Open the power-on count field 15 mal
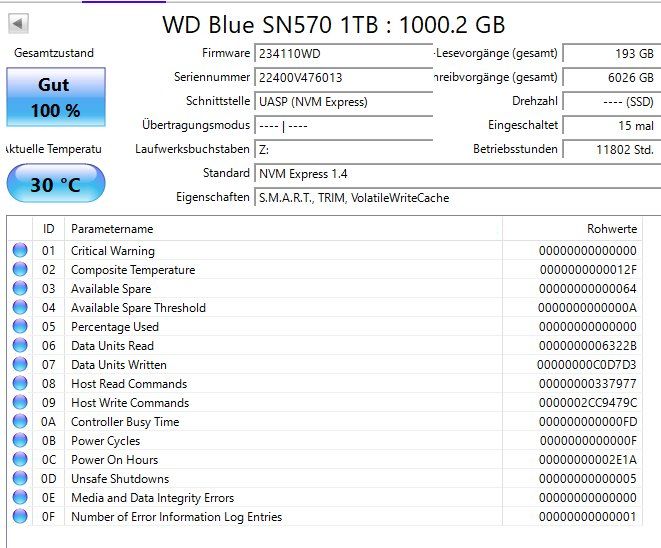Viewport: 661px width, 548px height. click(x=612, y=126)
